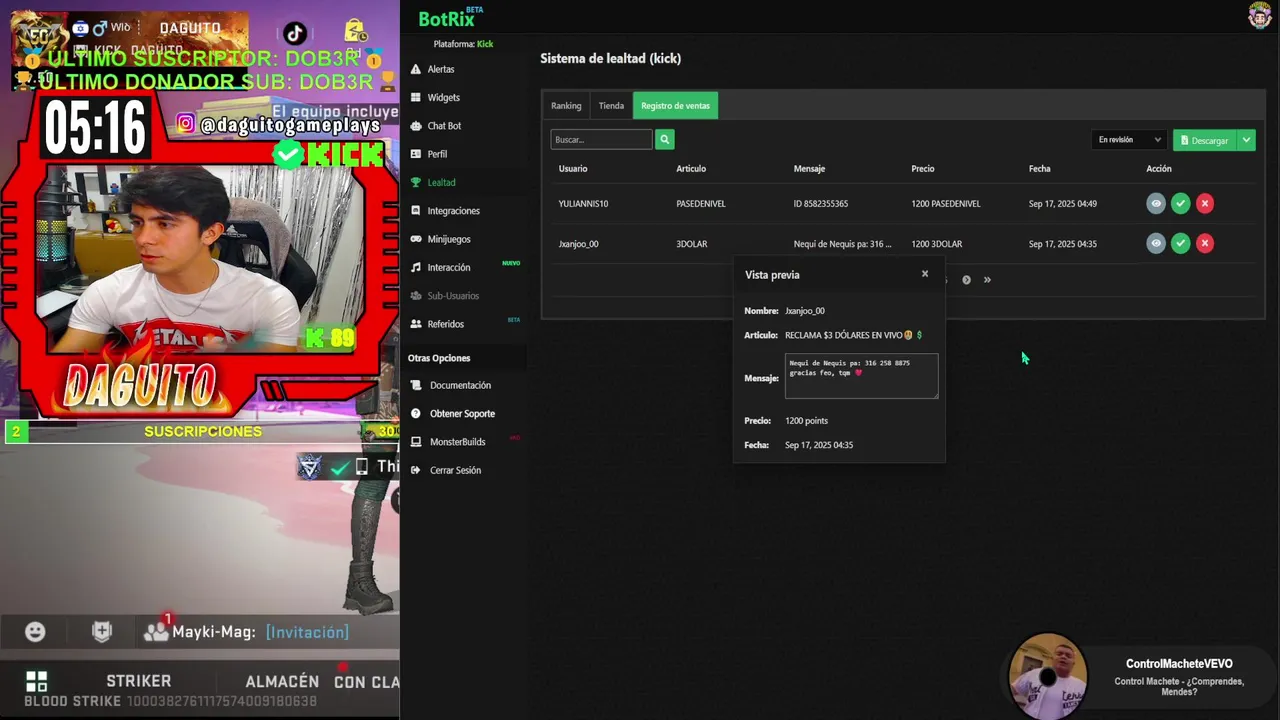Go to next page arrow

click(x=966, y=280)
